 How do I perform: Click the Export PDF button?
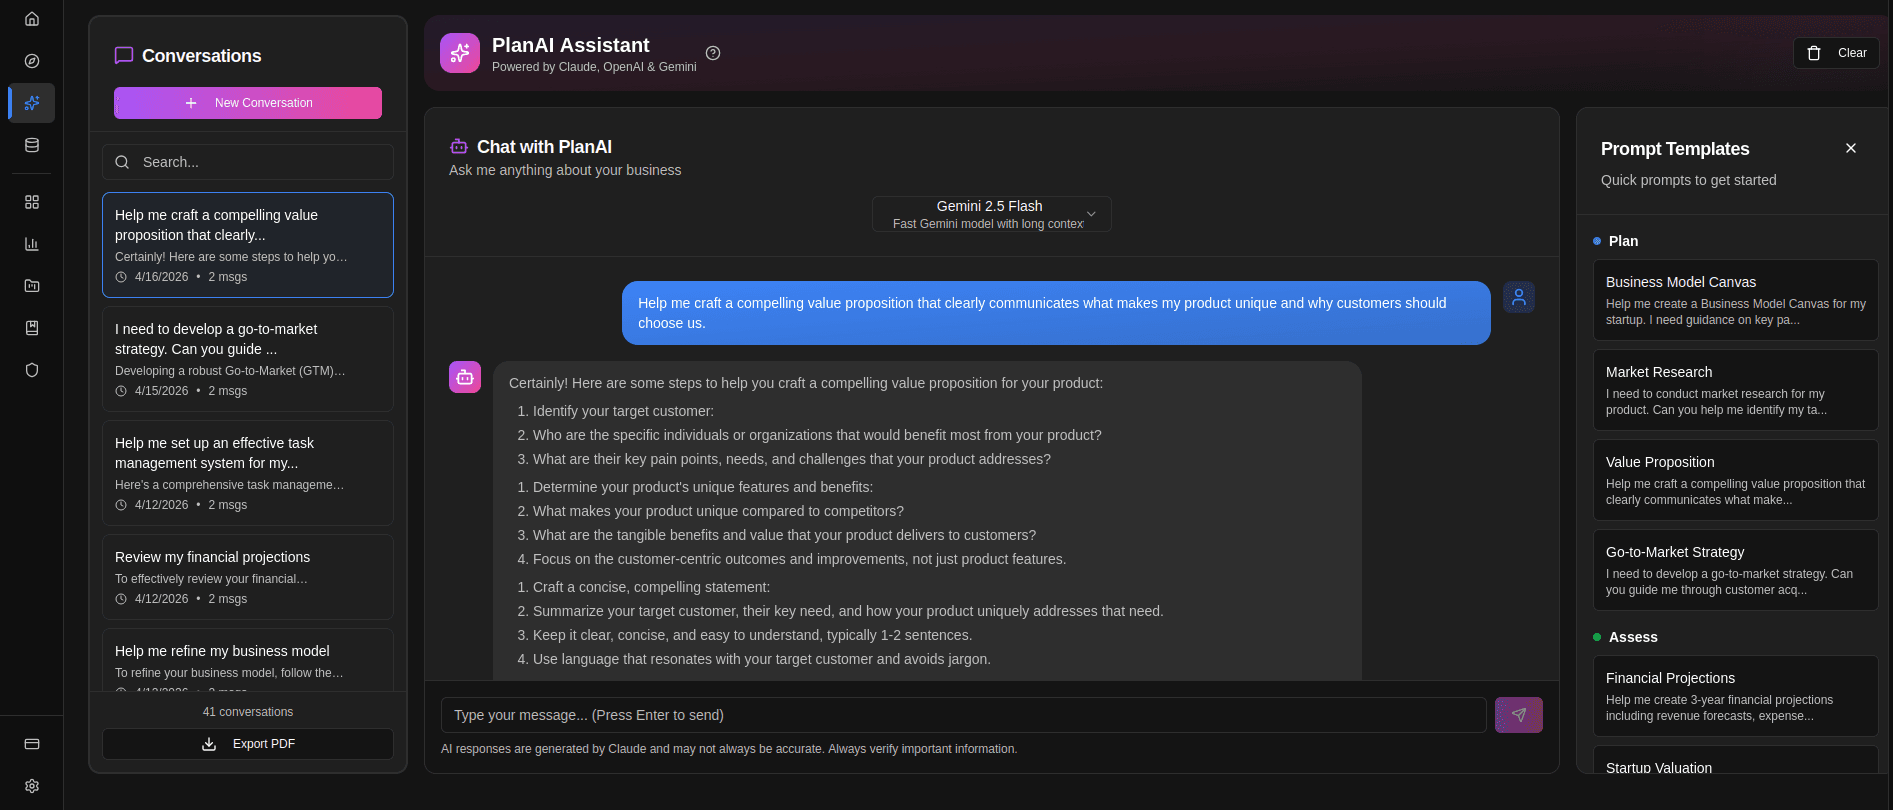click(247, 743)
